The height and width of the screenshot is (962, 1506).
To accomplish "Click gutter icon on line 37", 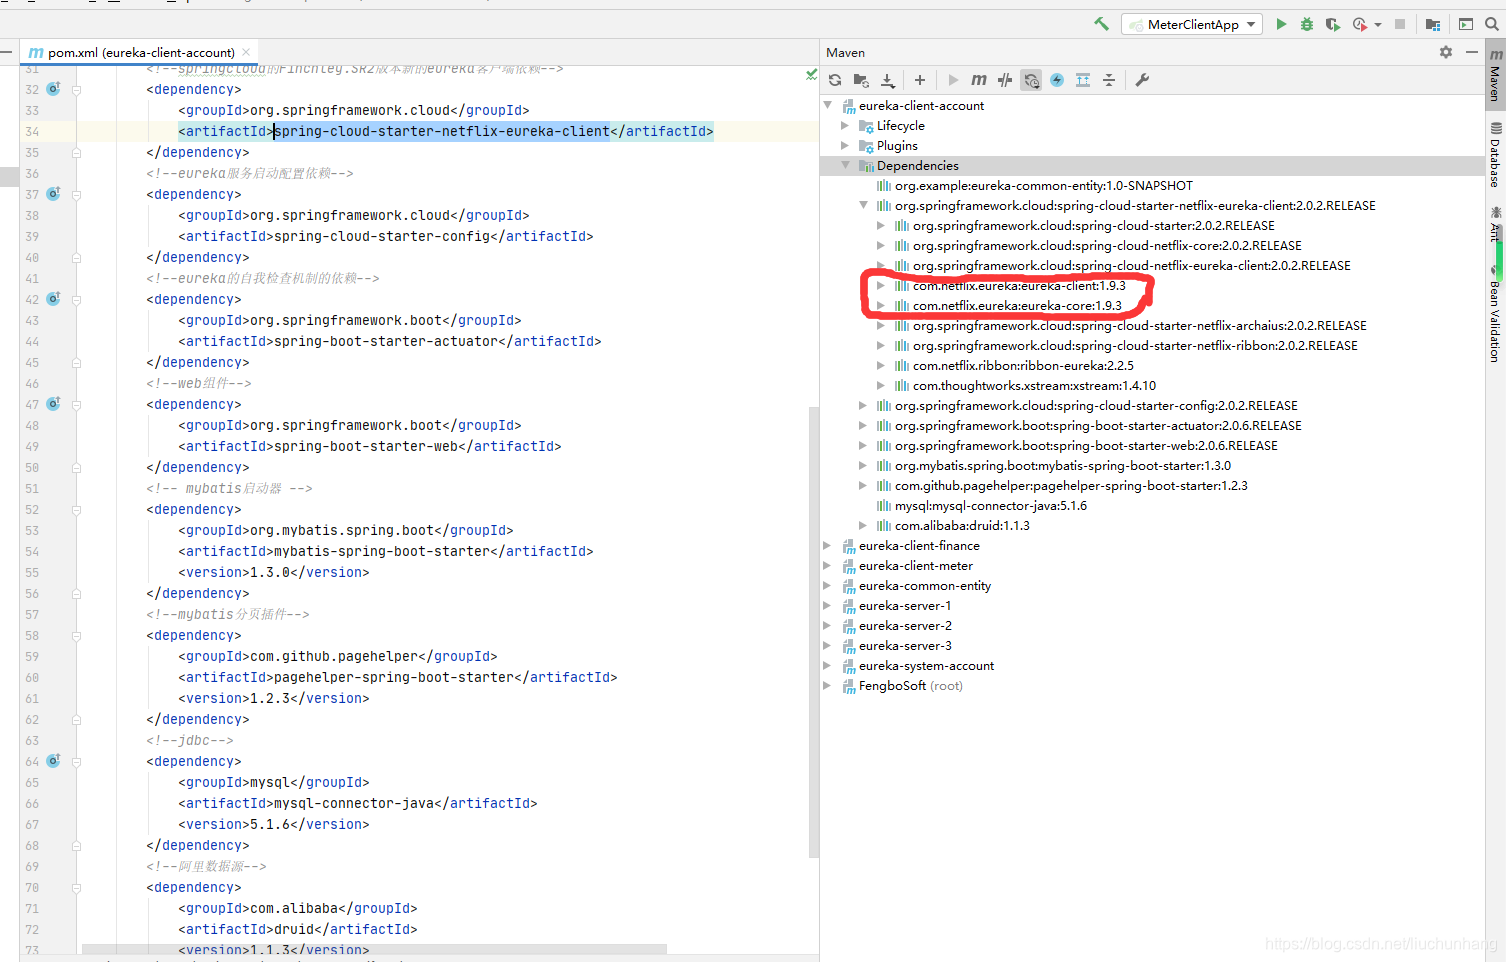I will (x=54, y=194).
